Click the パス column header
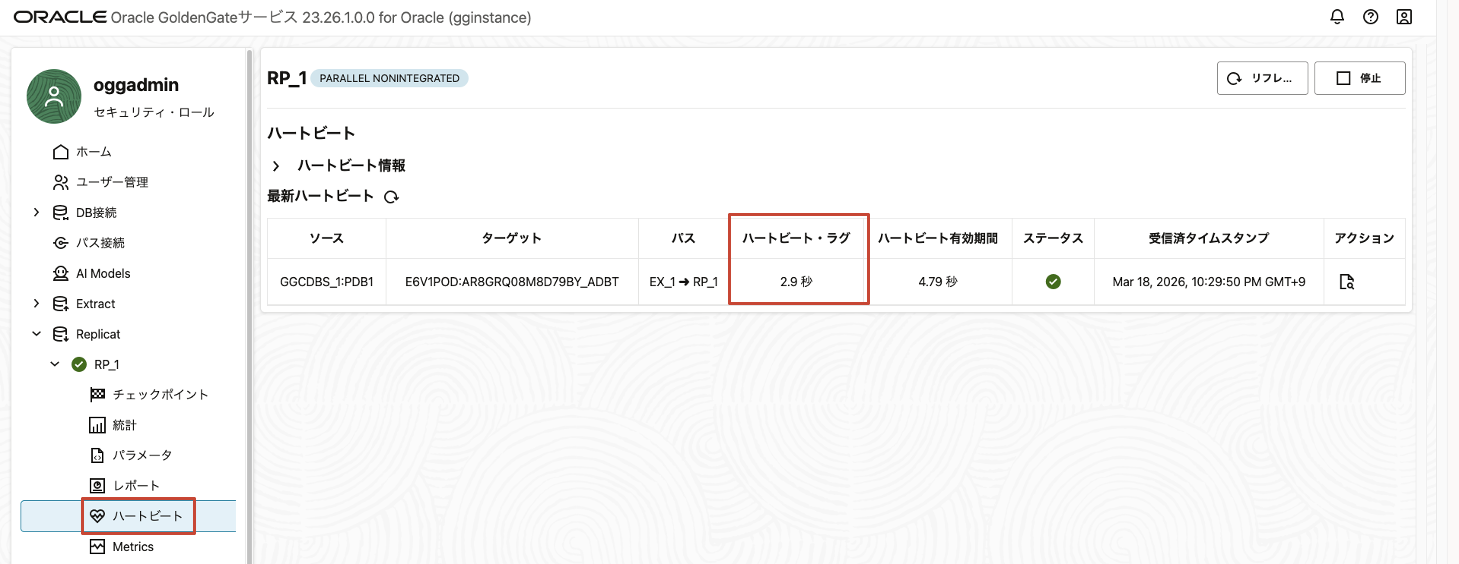The height and width of the screenshot is (564, 1459). (684, 239)
